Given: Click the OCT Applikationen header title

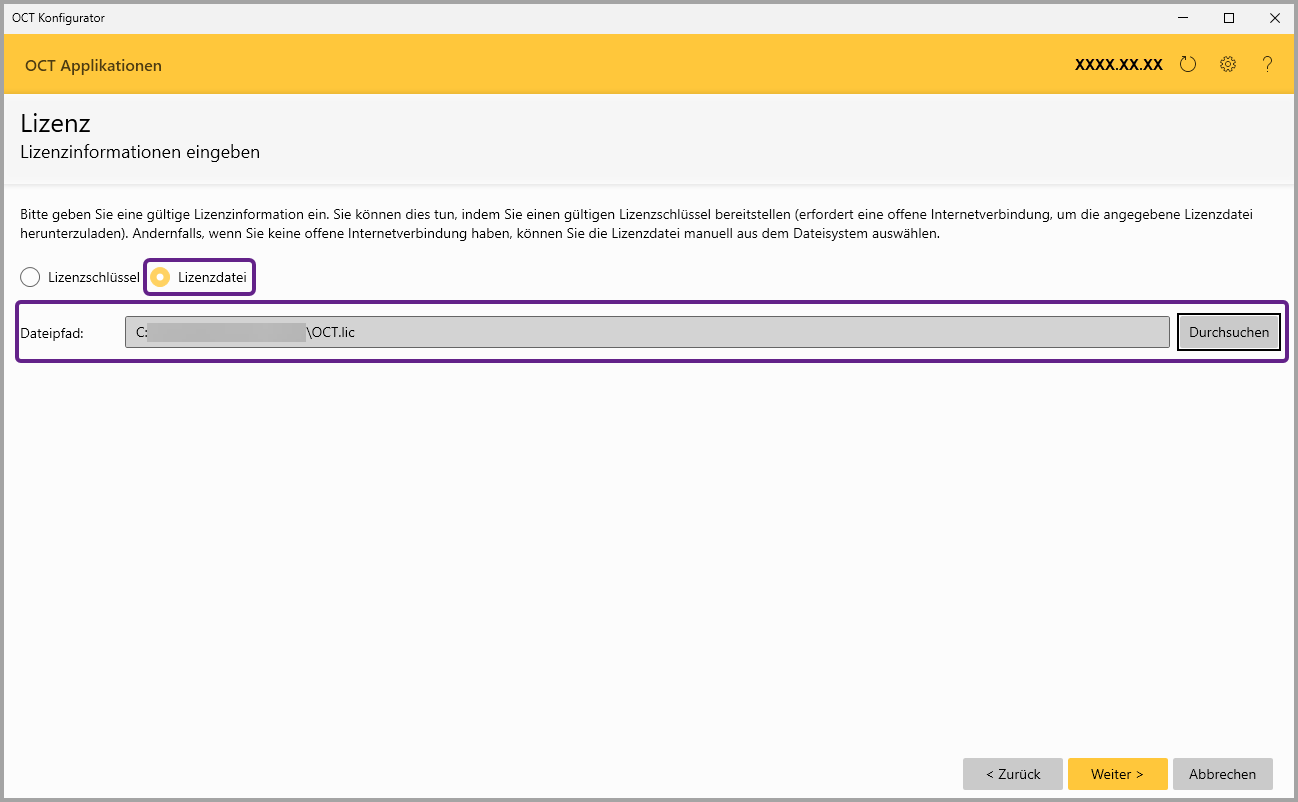Looking at the screenshot, I should 93,66.
